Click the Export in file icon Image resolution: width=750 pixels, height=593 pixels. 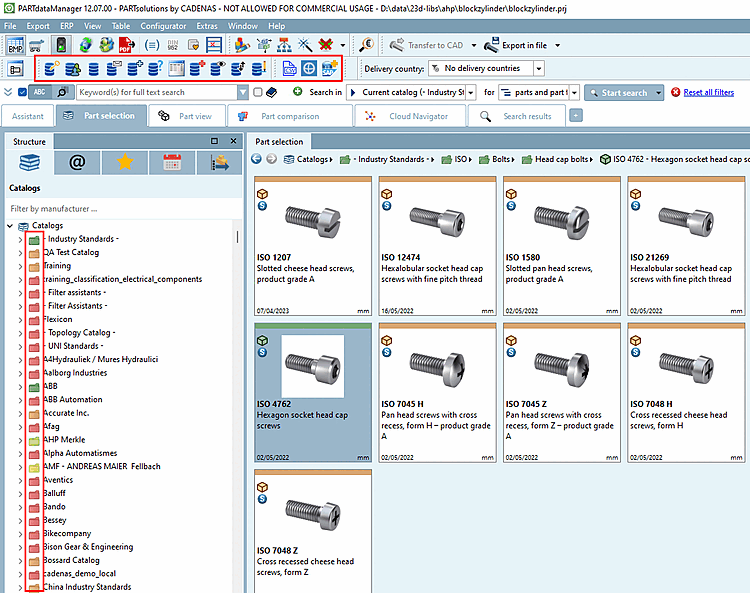click(x=492, y=45)
